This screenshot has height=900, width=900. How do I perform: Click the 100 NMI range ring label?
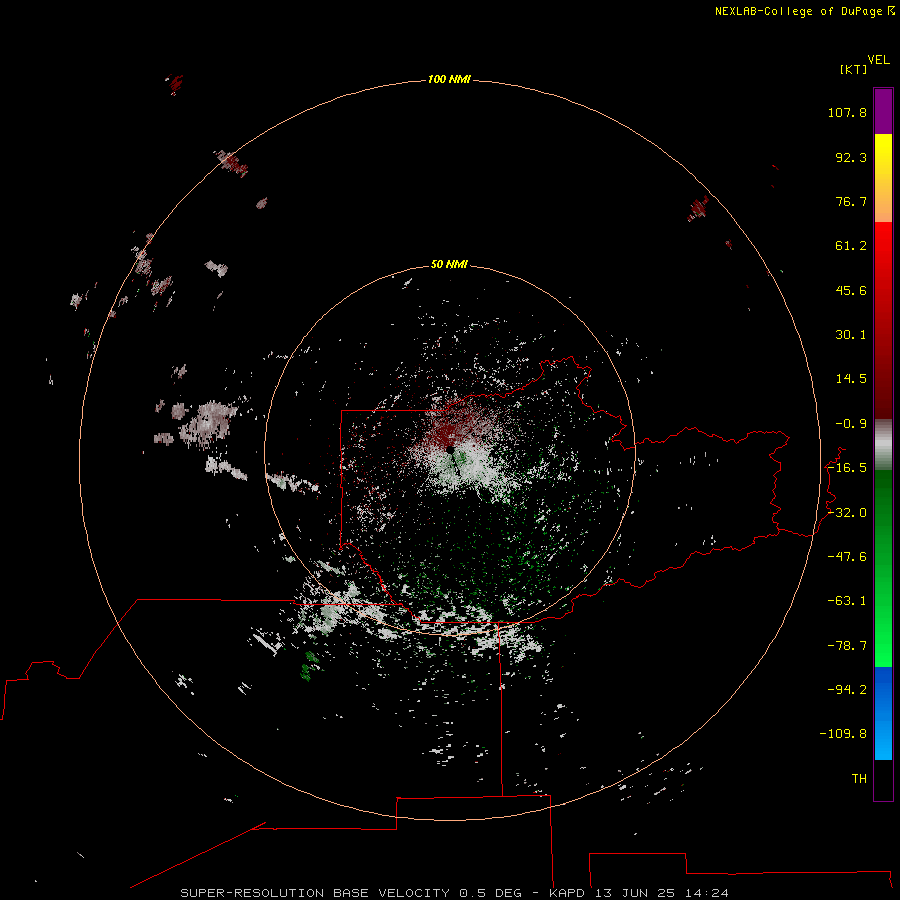[449, 79]
